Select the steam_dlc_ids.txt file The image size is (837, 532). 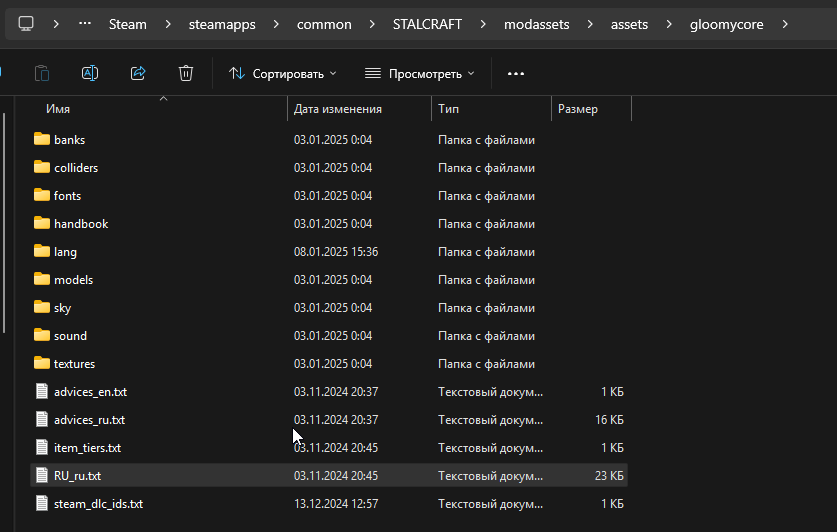coord(98,504)
